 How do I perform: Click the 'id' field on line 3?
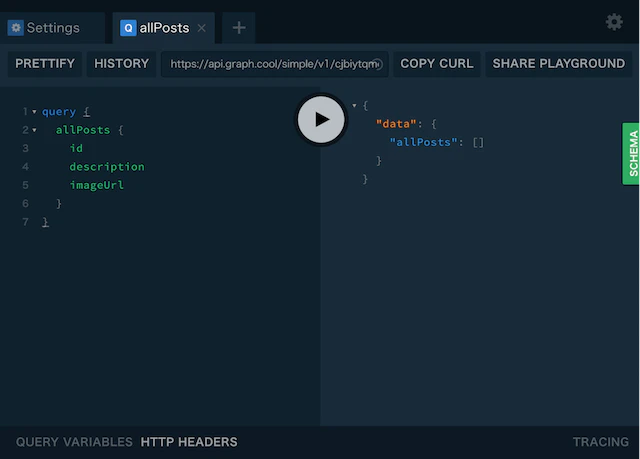[x=76, y=148]
